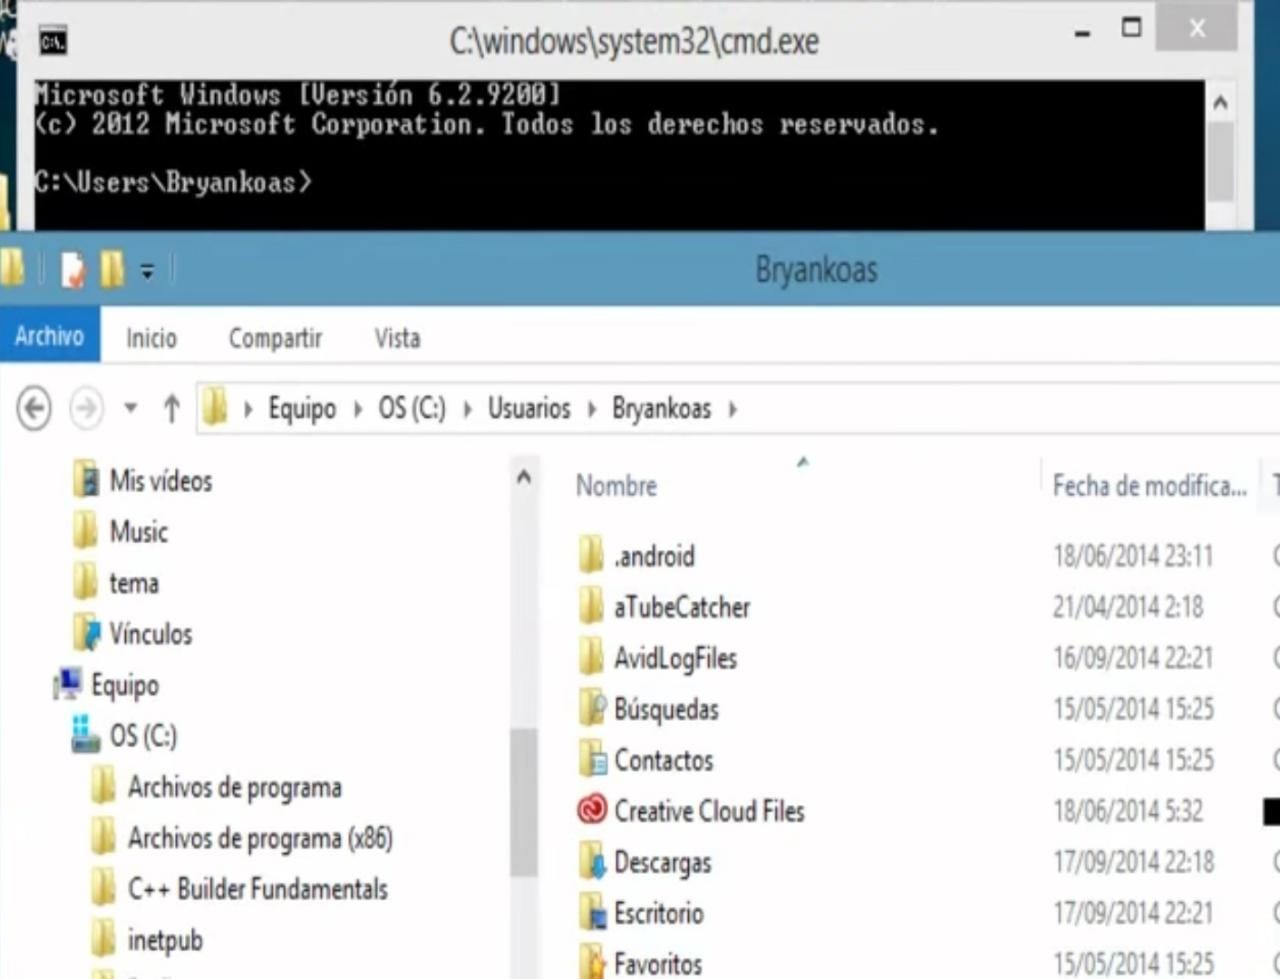
Task: Click navigation pane scrollbar up arrow
Action: click(x=523, y=479)
